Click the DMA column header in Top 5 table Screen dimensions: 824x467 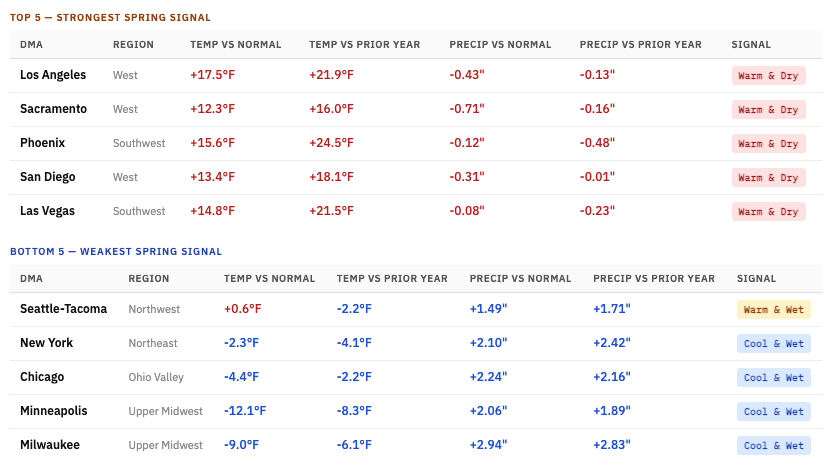pos(32,45)
